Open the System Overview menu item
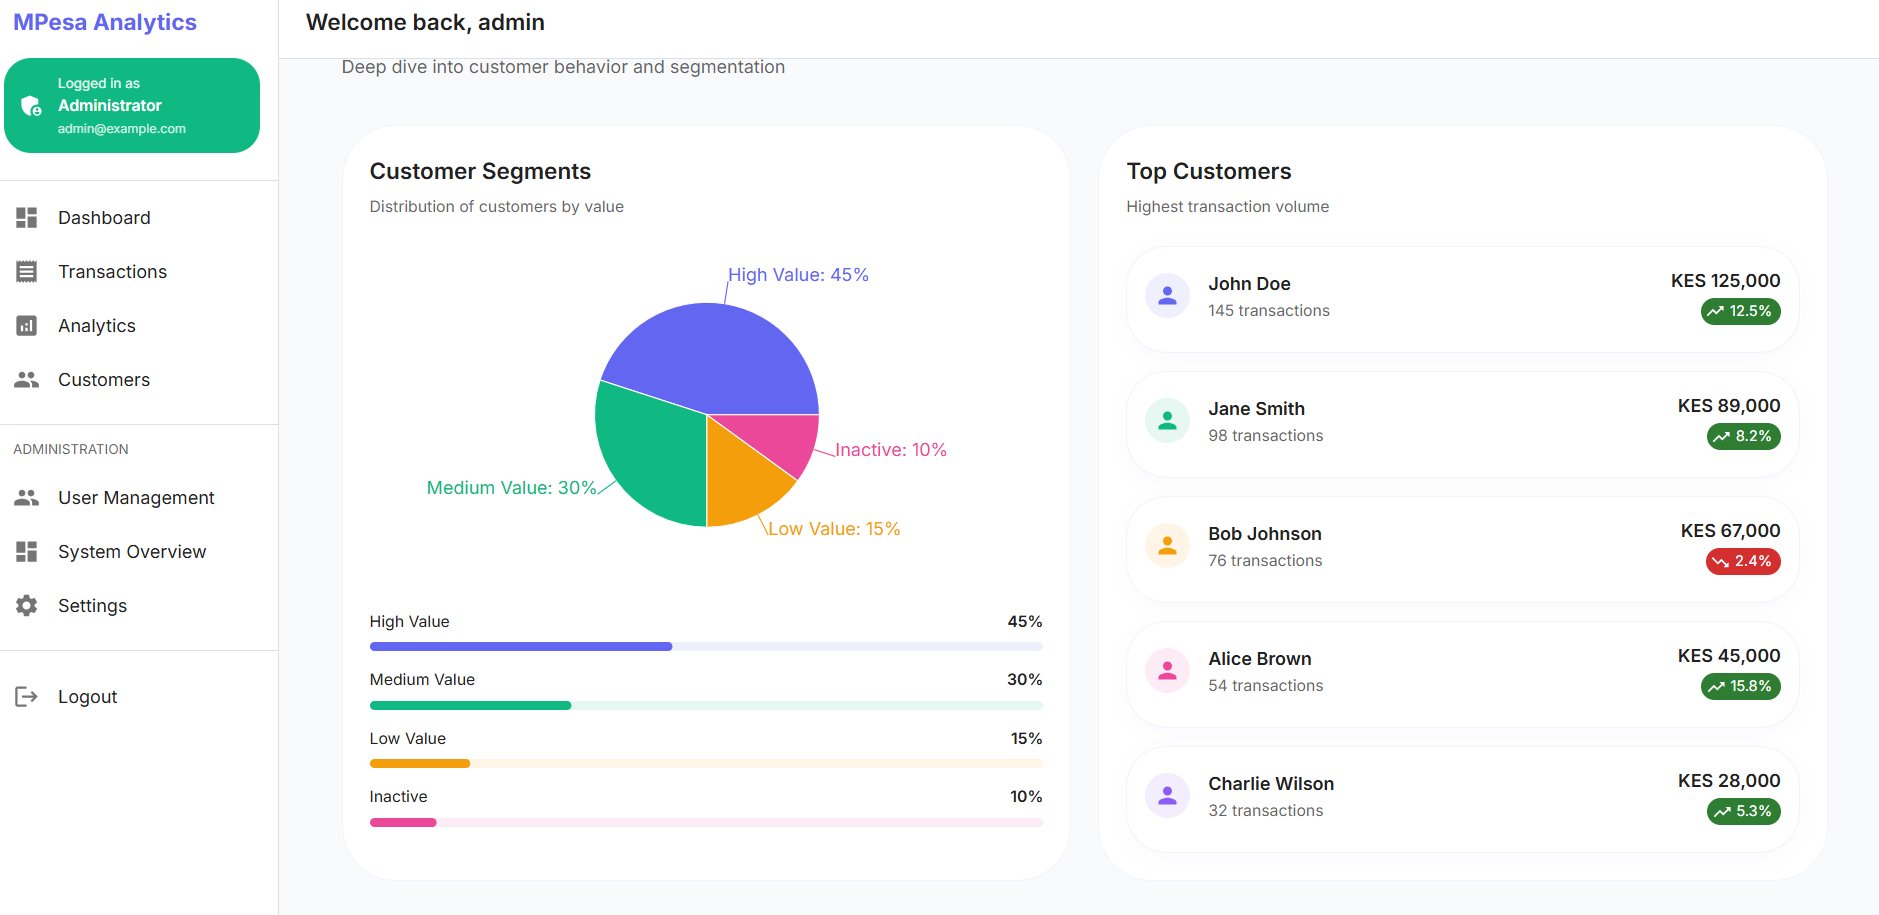The height and width of the screenshot is (915, 1879). [x=131, y=552]
